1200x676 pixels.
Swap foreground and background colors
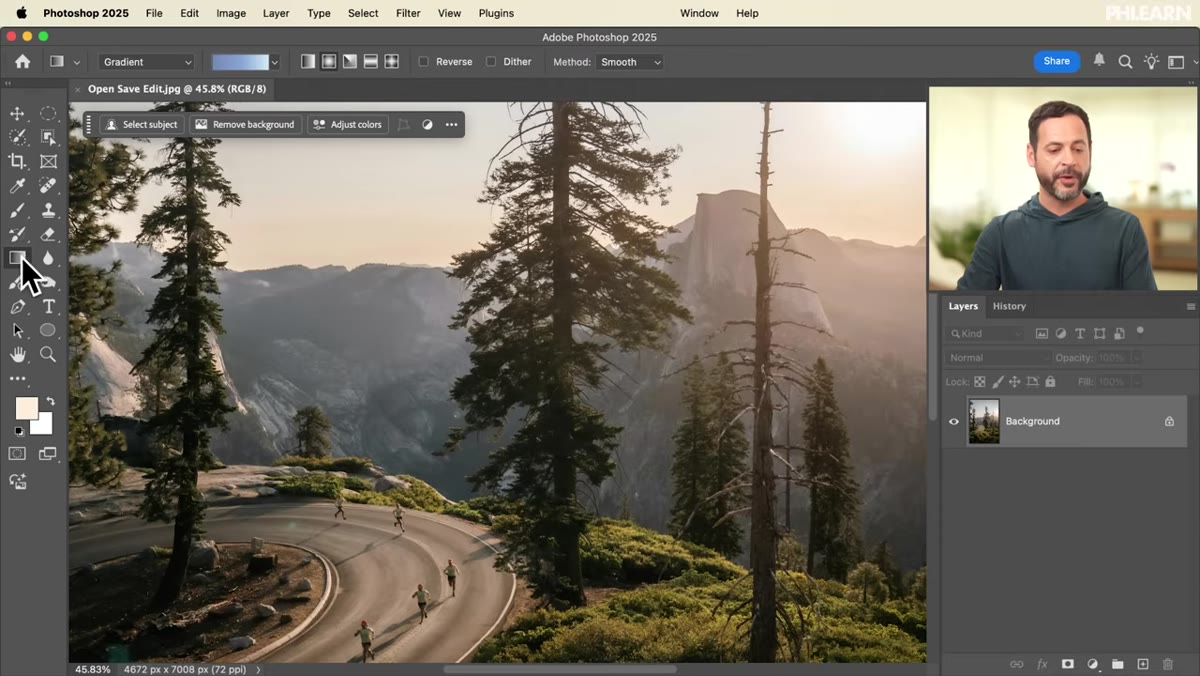[x=50, y=402]
